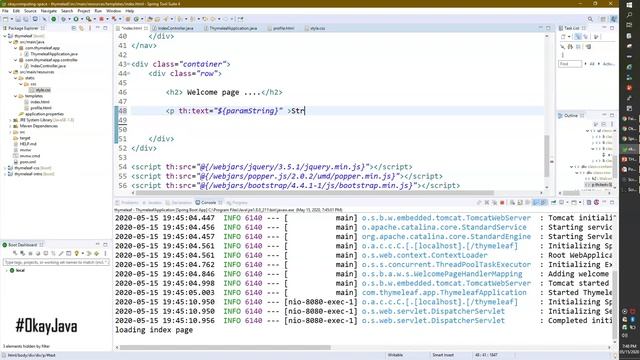Image resolution: width=640 pixels, height=360 pixels.
Task: Click the green Boot Dashboard toolbar icon
Action: coord(53,19)
